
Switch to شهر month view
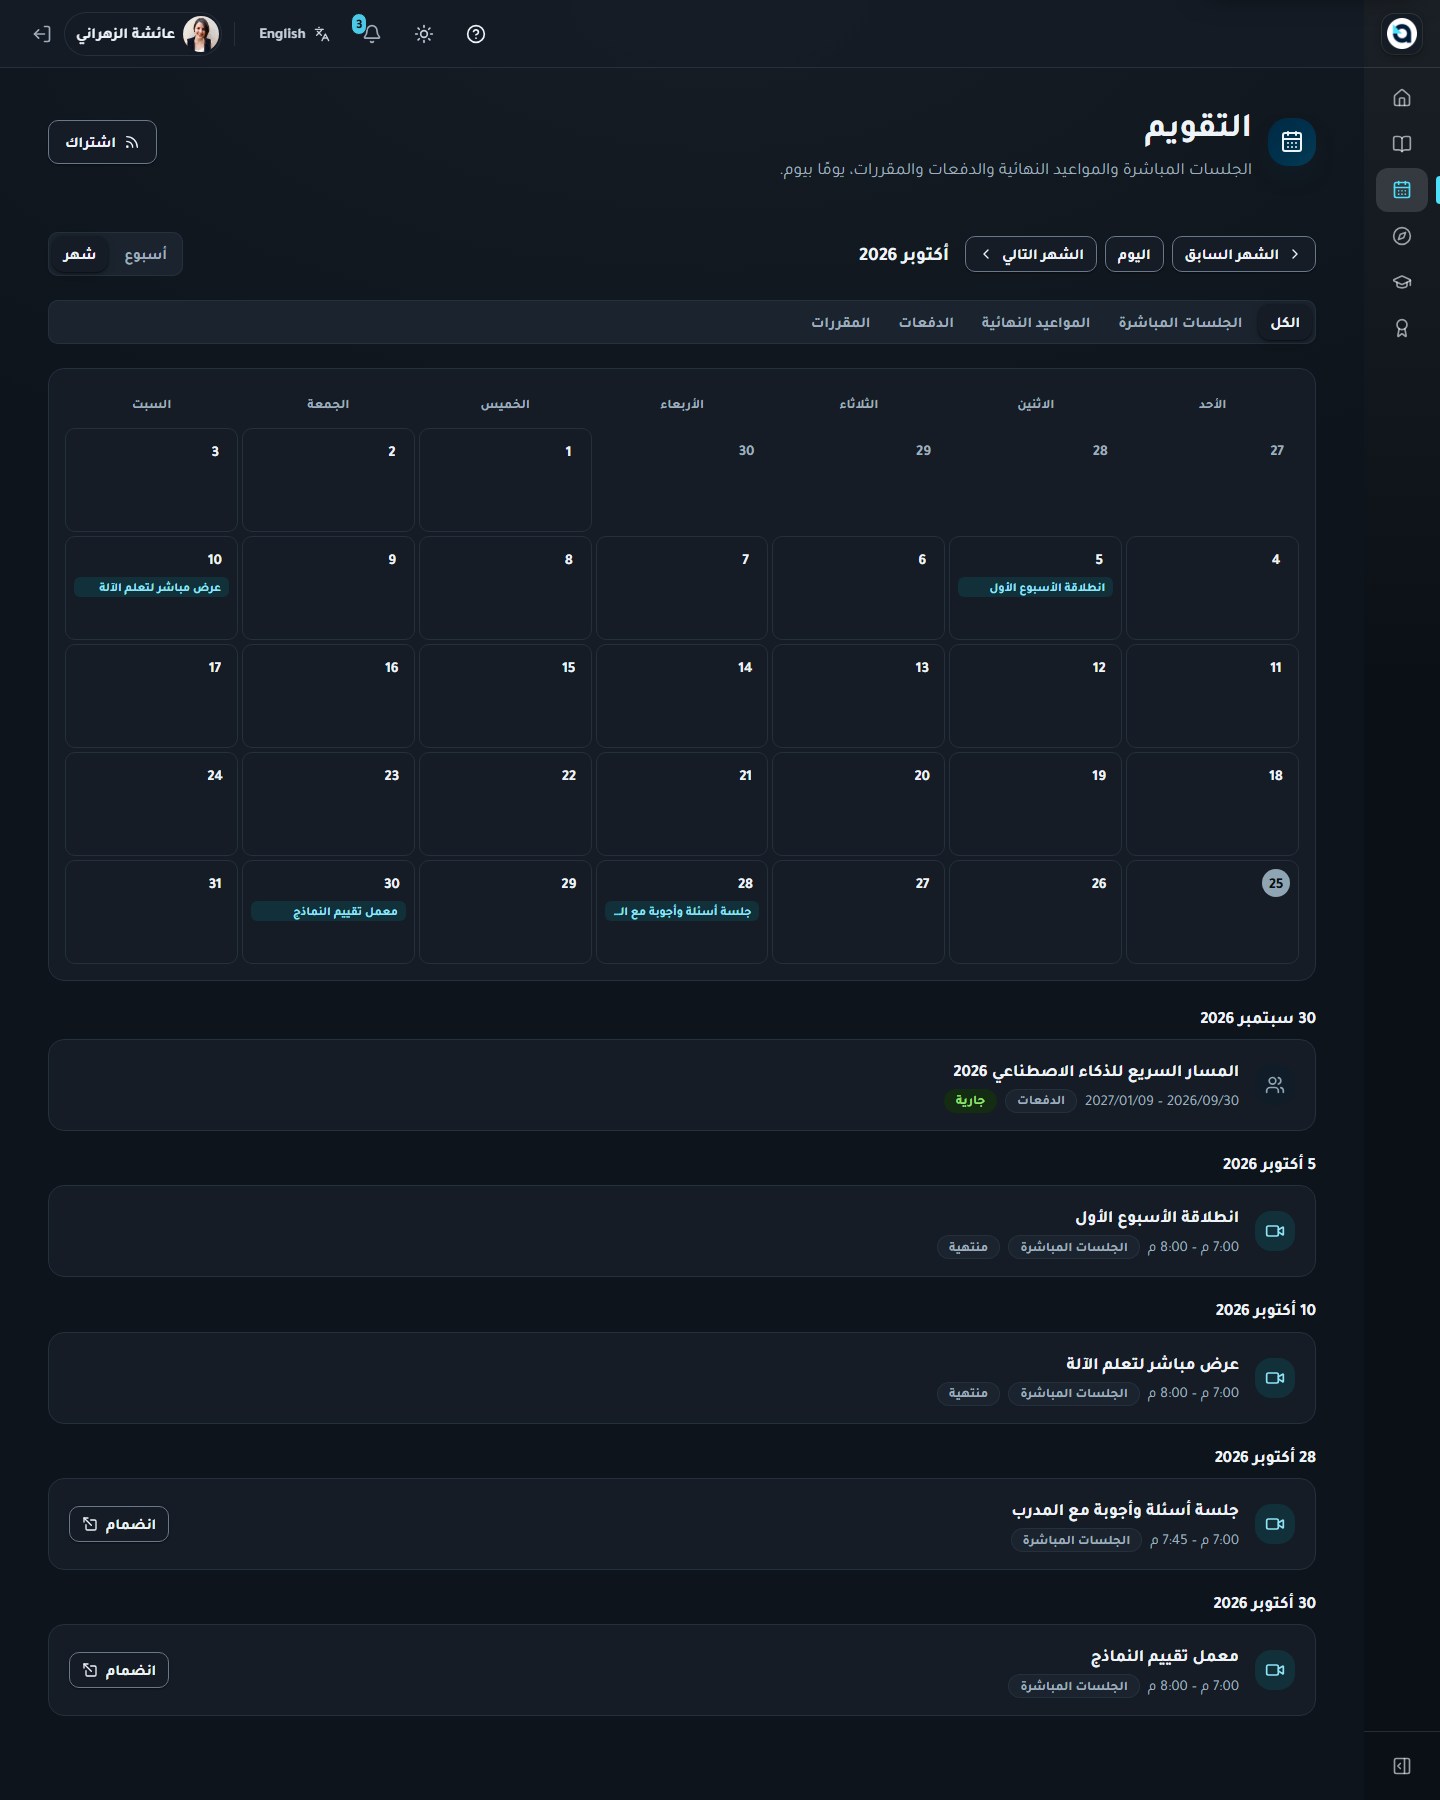[80, 254]
